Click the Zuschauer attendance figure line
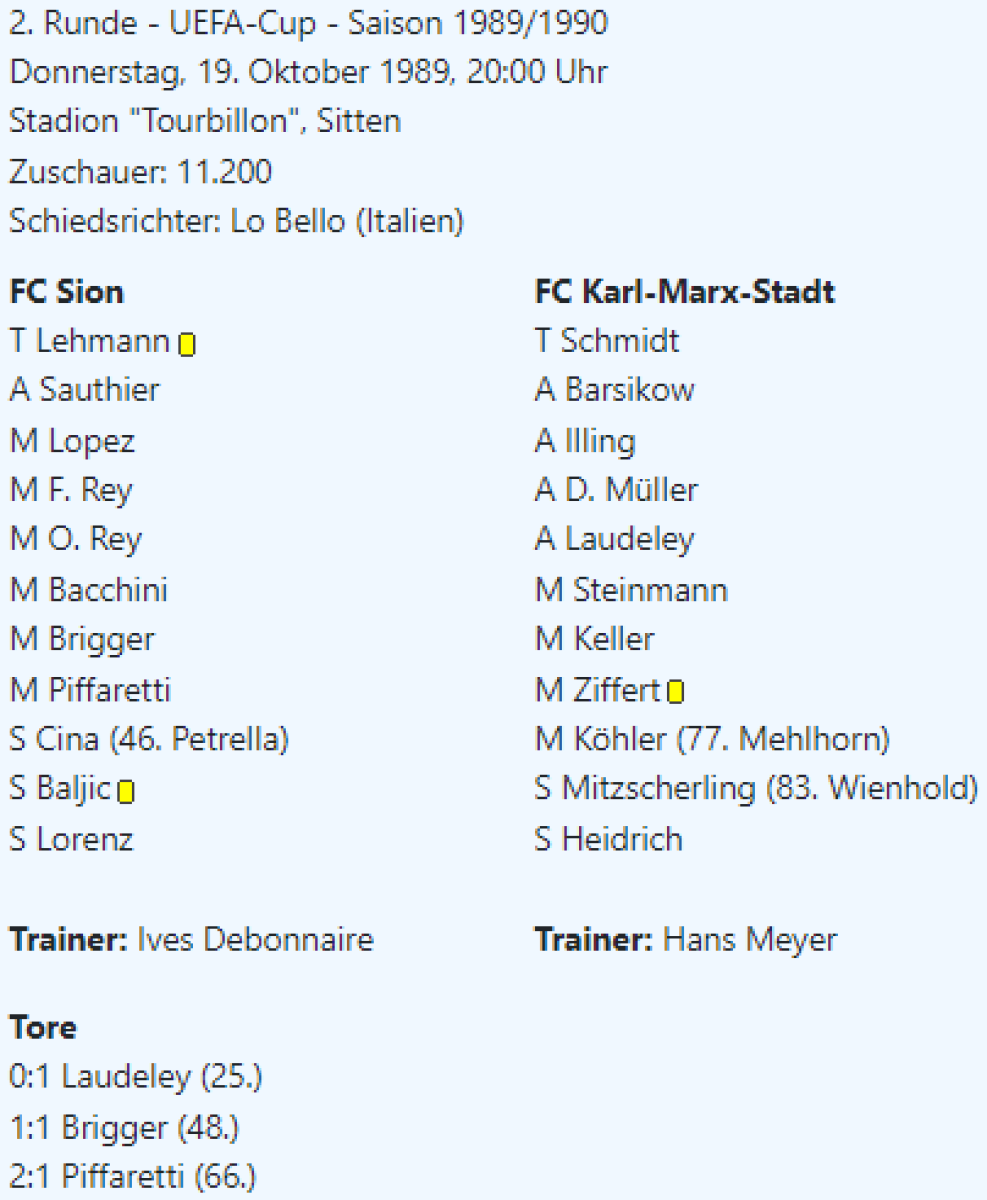The width and height of the screenshot is (987, 1200). (140, 172)
